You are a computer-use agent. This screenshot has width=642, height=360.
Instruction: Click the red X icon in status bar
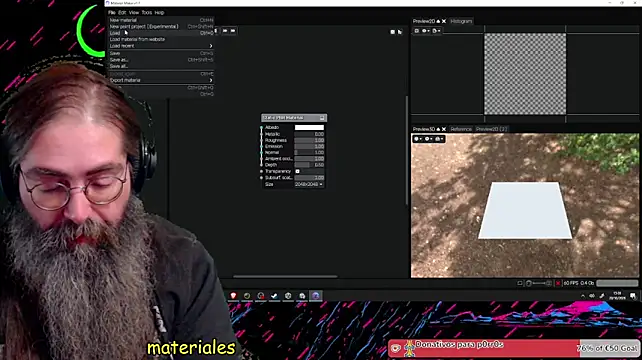pos(558,283)
